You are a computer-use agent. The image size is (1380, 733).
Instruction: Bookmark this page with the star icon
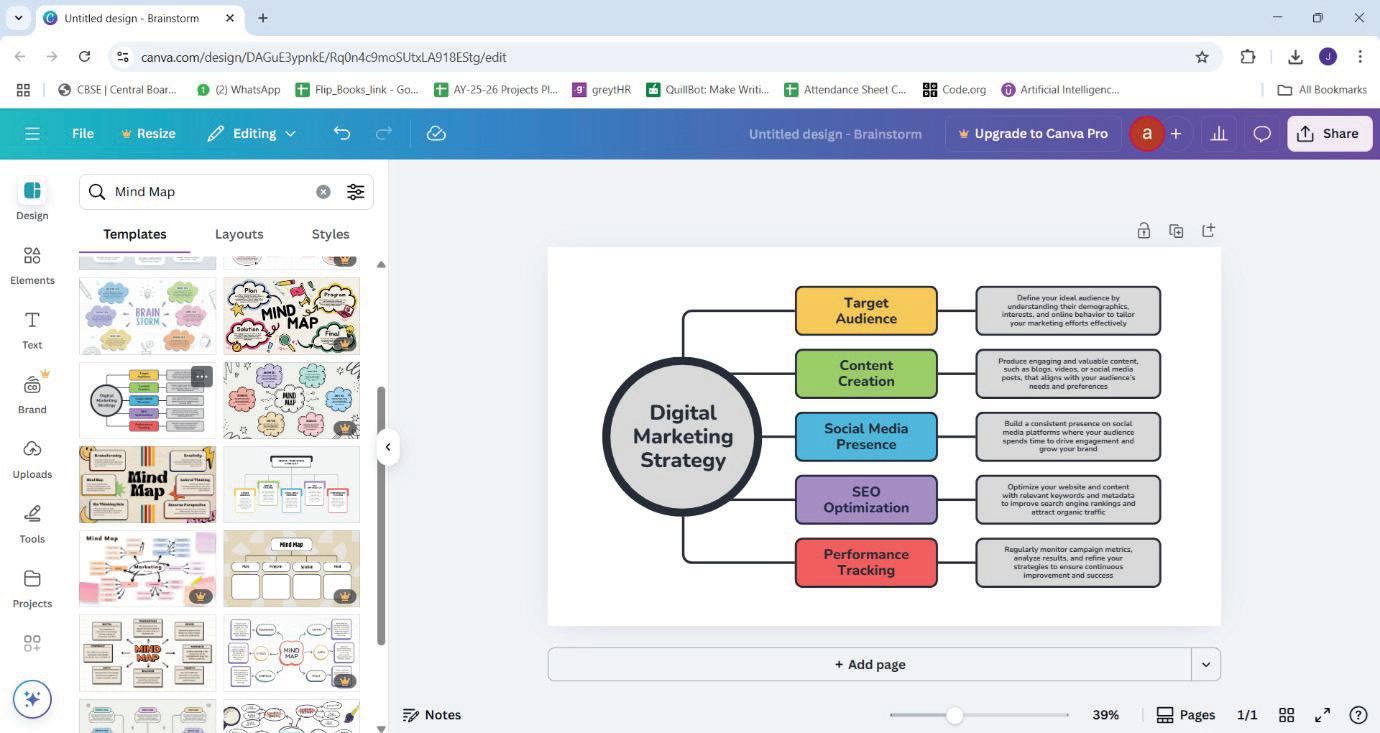1202,57
